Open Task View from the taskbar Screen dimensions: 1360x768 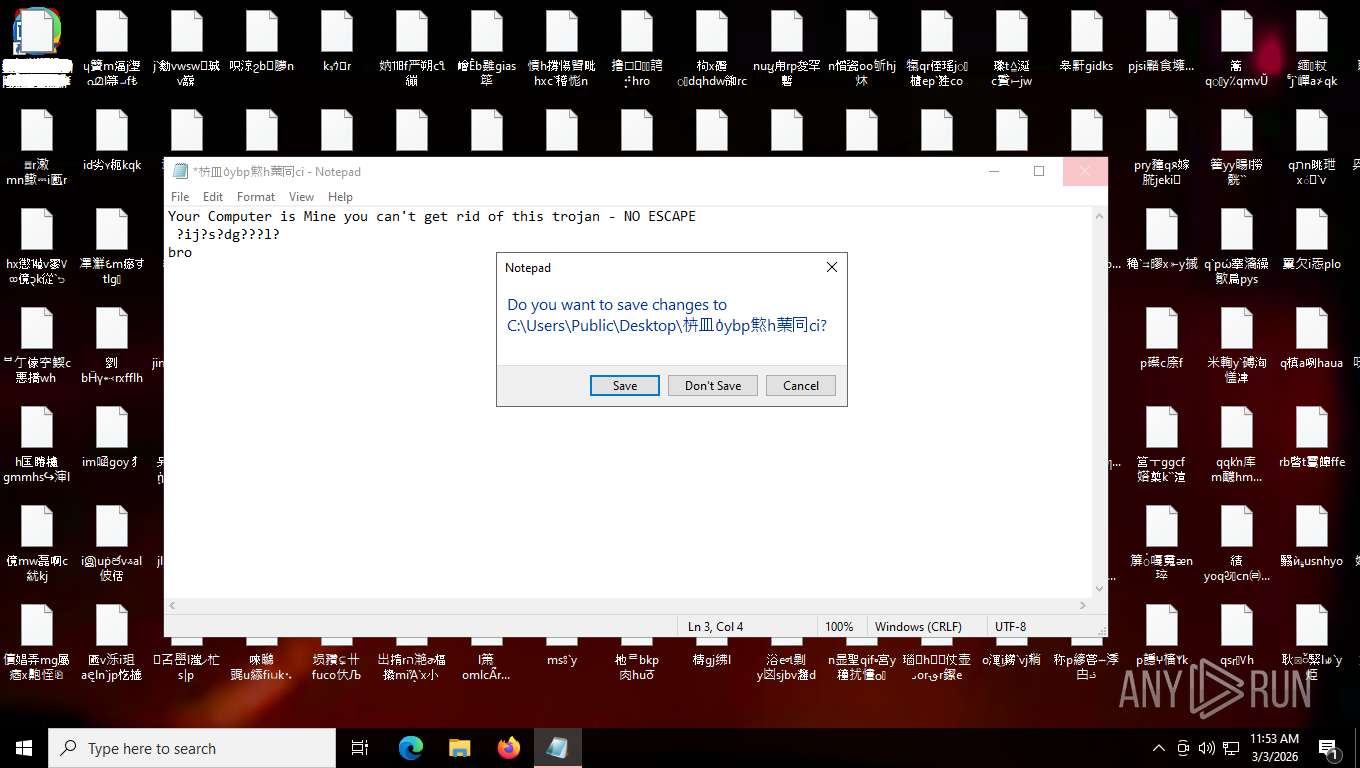click(x=360, y=748)
